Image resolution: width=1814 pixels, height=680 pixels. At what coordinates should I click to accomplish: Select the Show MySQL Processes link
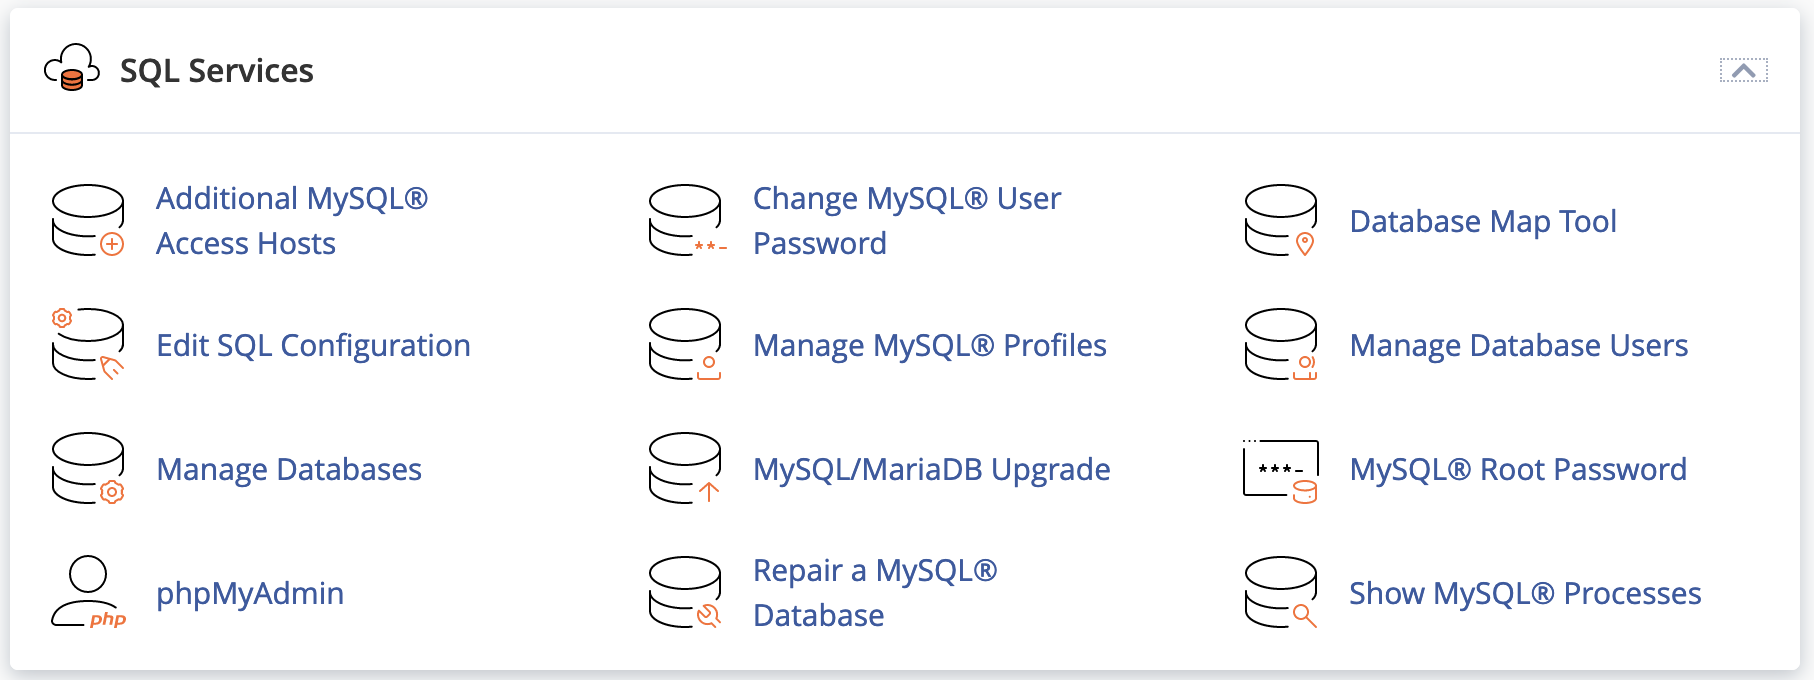(1524, 593)
